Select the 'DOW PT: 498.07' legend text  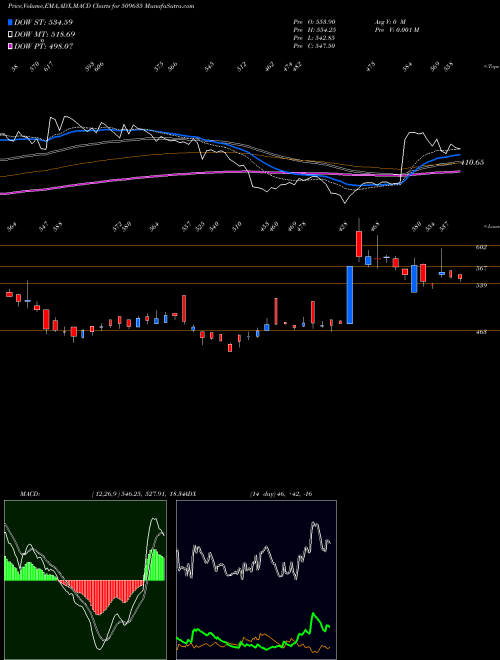[44, 46]
